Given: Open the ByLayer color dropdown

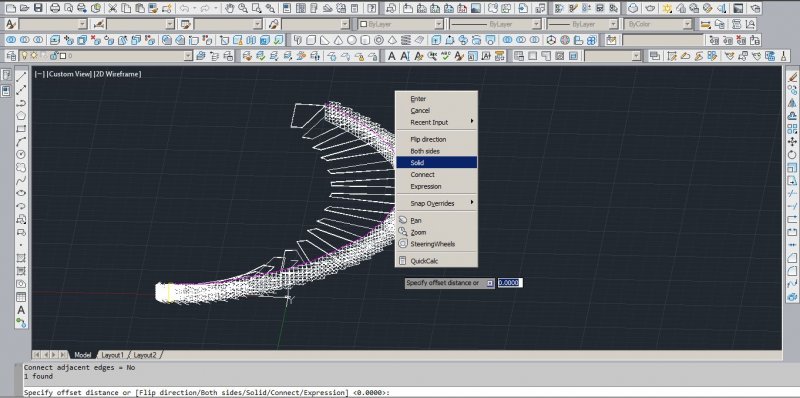Looking at the screenshot, I should click(439, 24).
